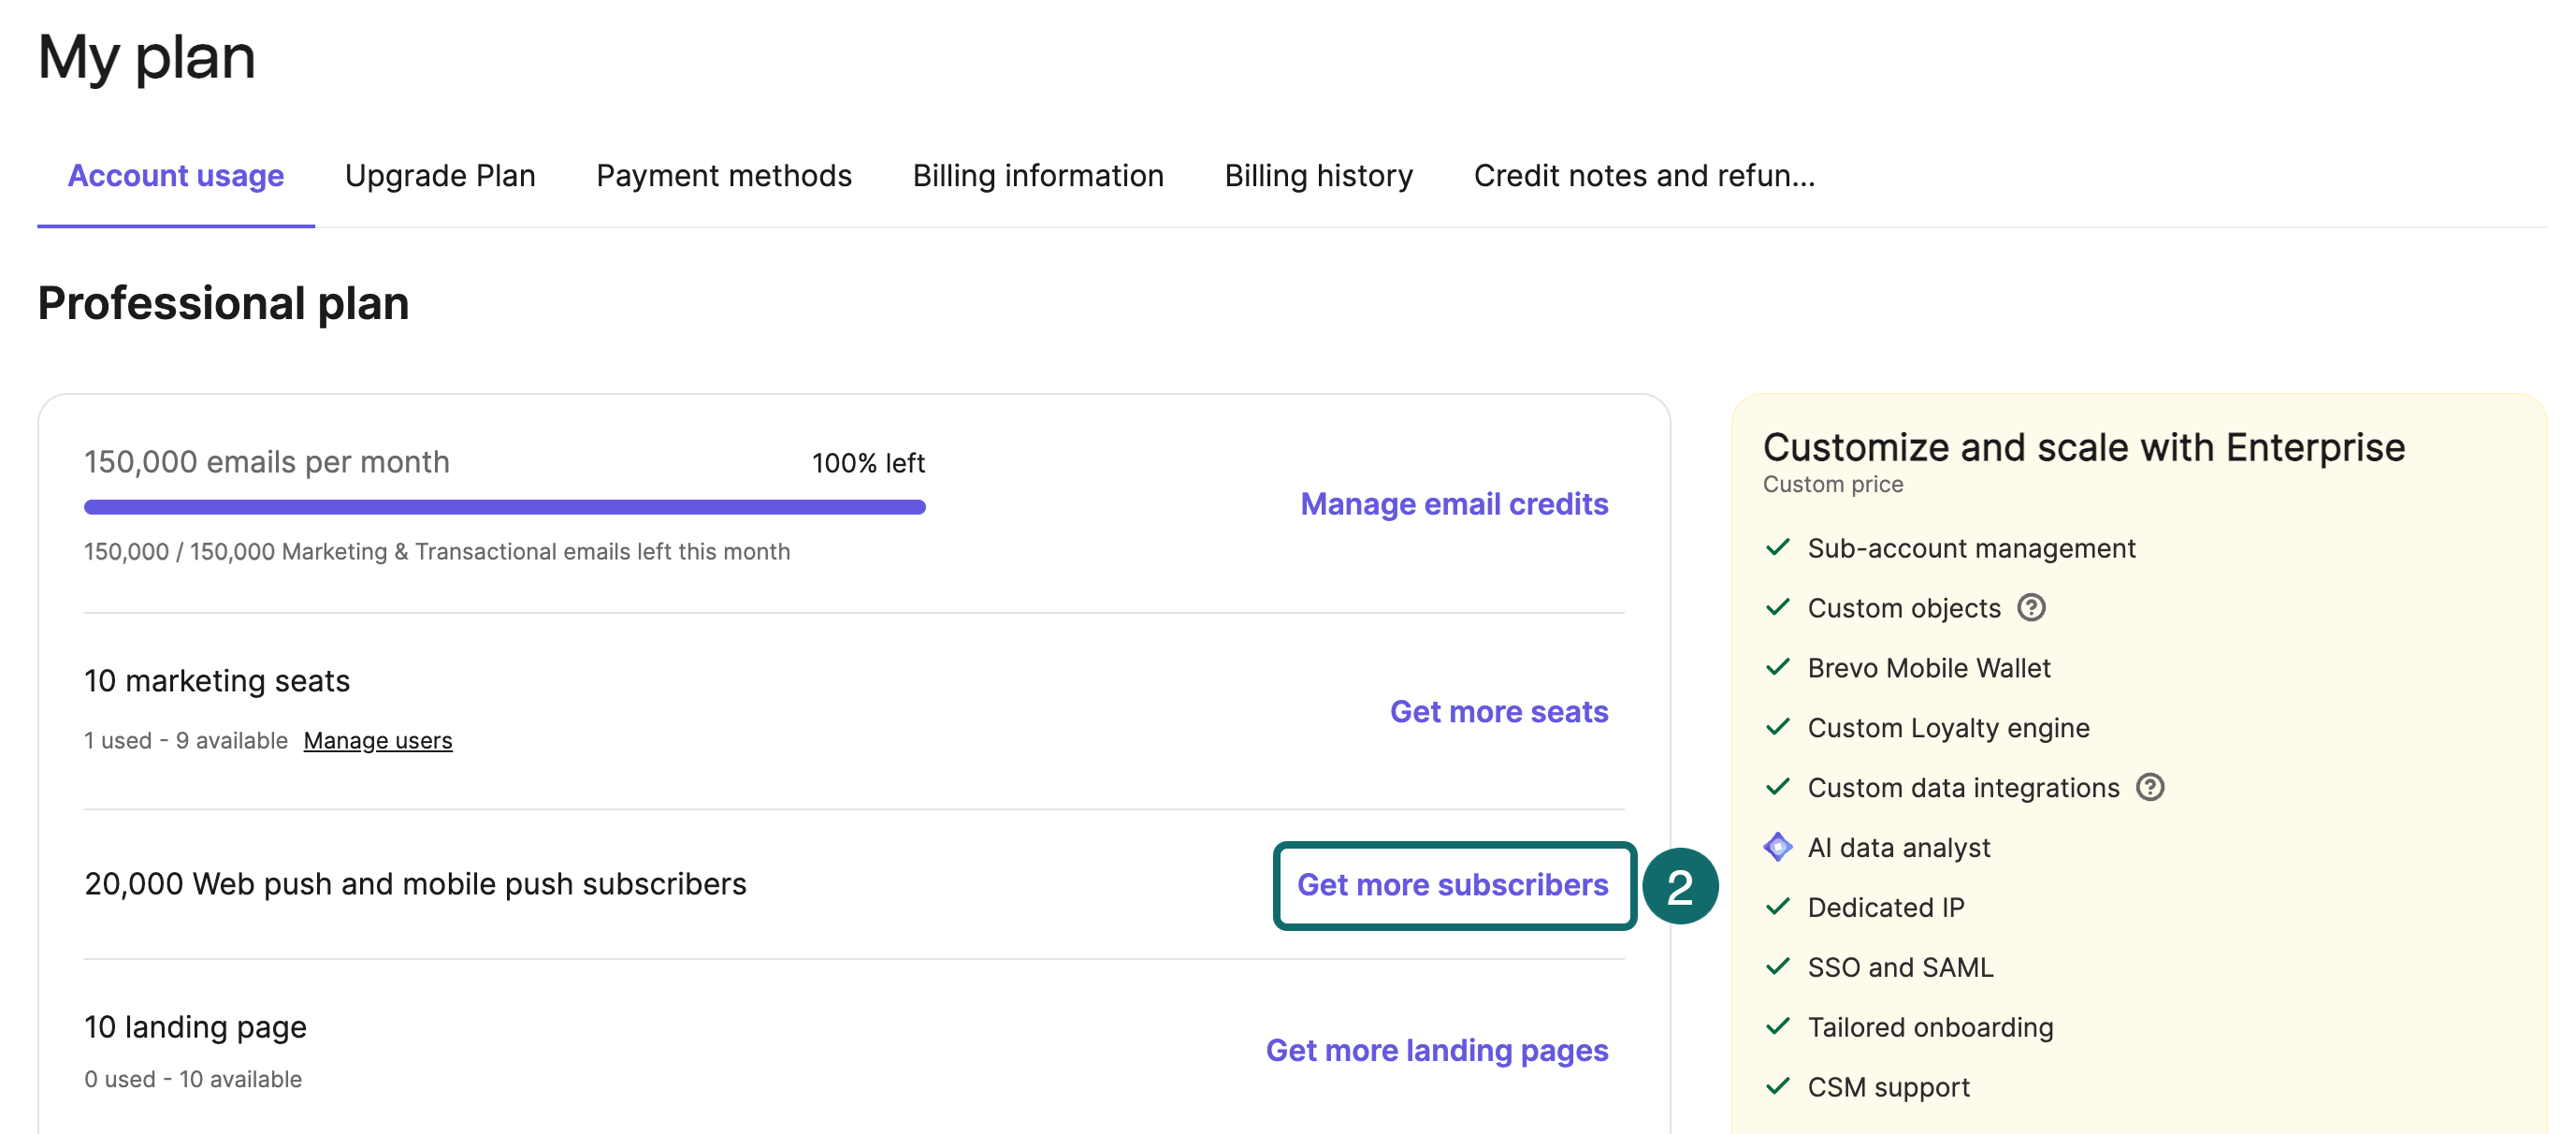Switch to the Upgrade Plan tab

440,176
